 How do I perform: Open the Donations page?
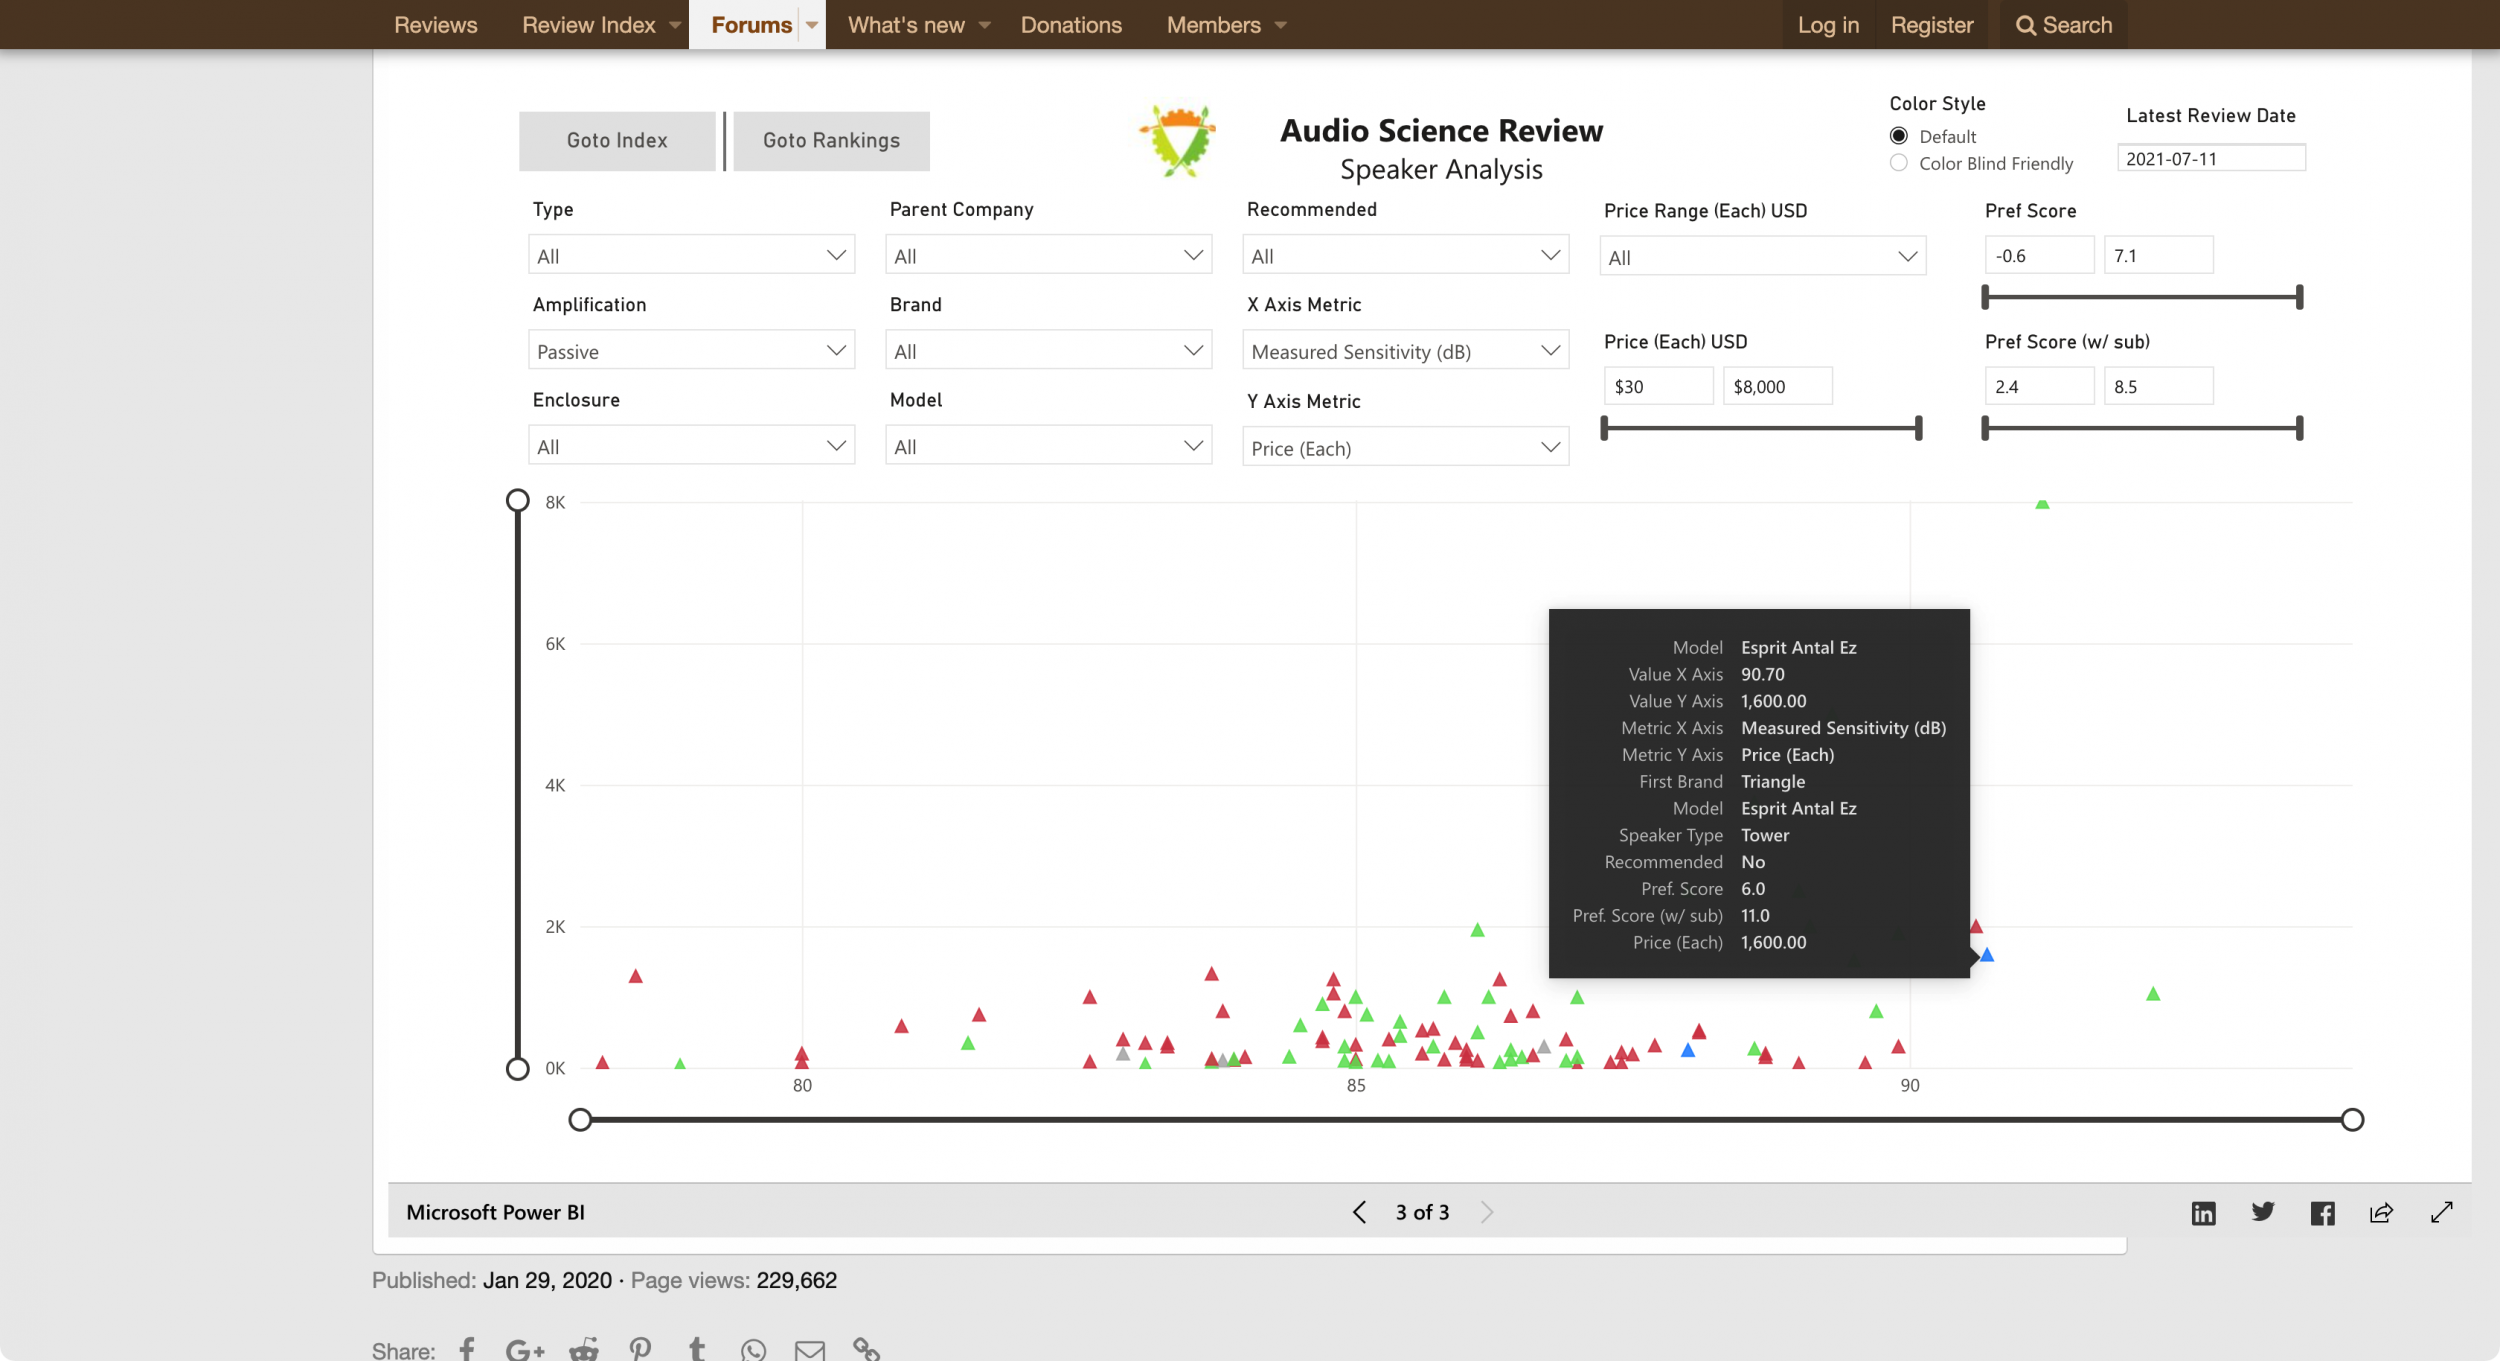1071,25
